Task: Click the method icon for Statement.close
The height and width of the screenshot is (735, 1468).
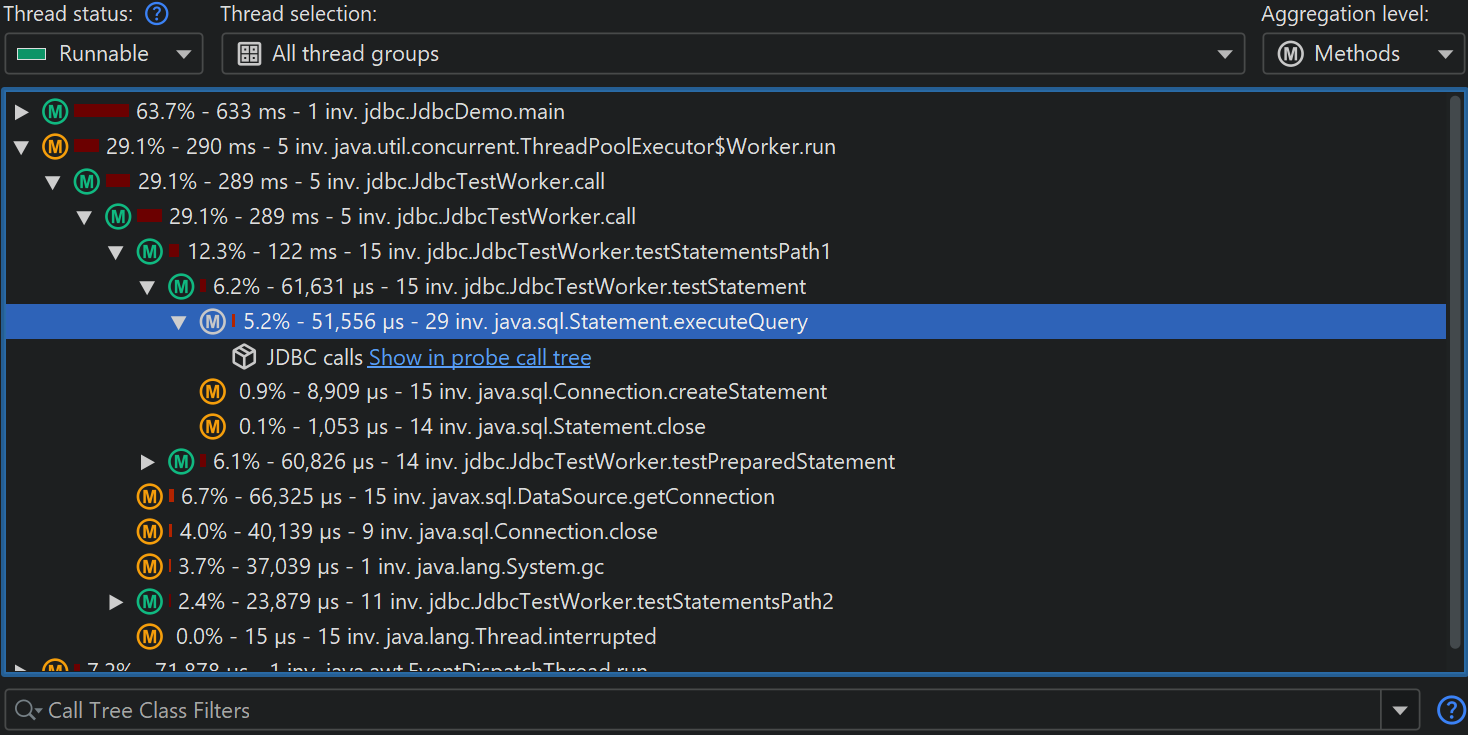Action: click(212, 427)
